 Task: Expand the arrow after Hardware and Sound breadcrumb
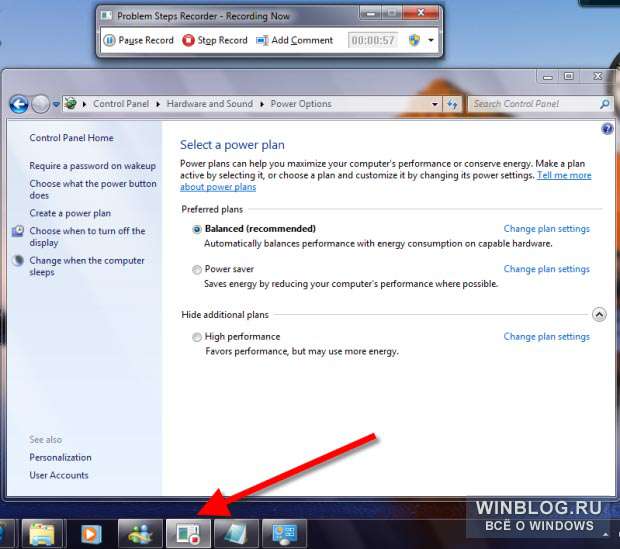click(x=262, y=104)
